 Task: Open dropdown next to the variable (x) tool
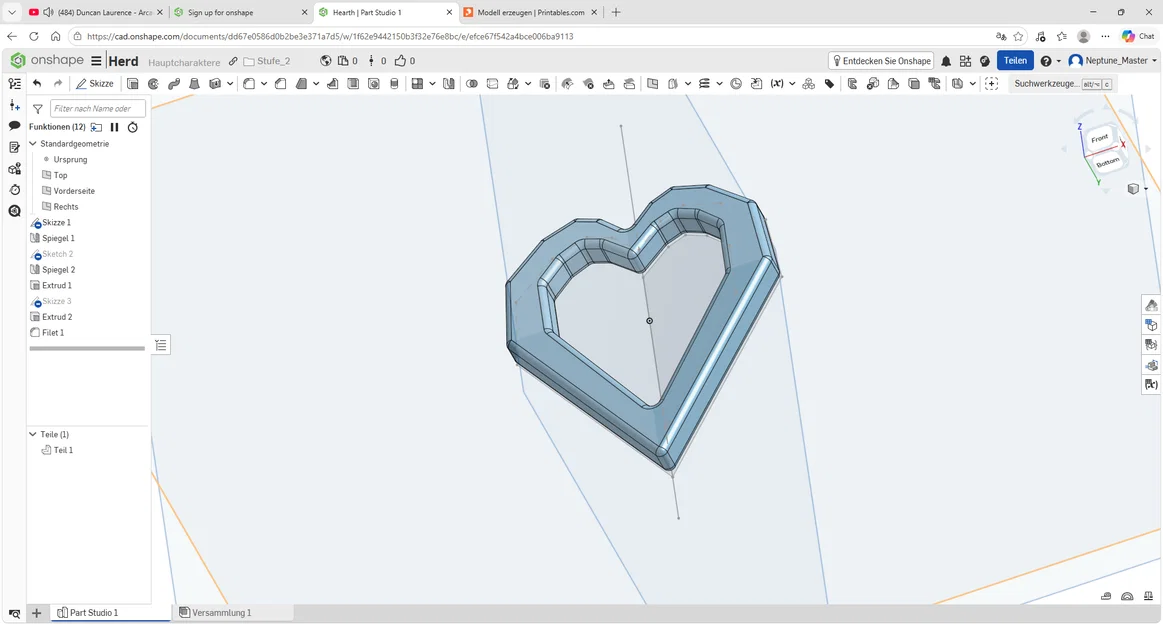click(x=791, y=84)
